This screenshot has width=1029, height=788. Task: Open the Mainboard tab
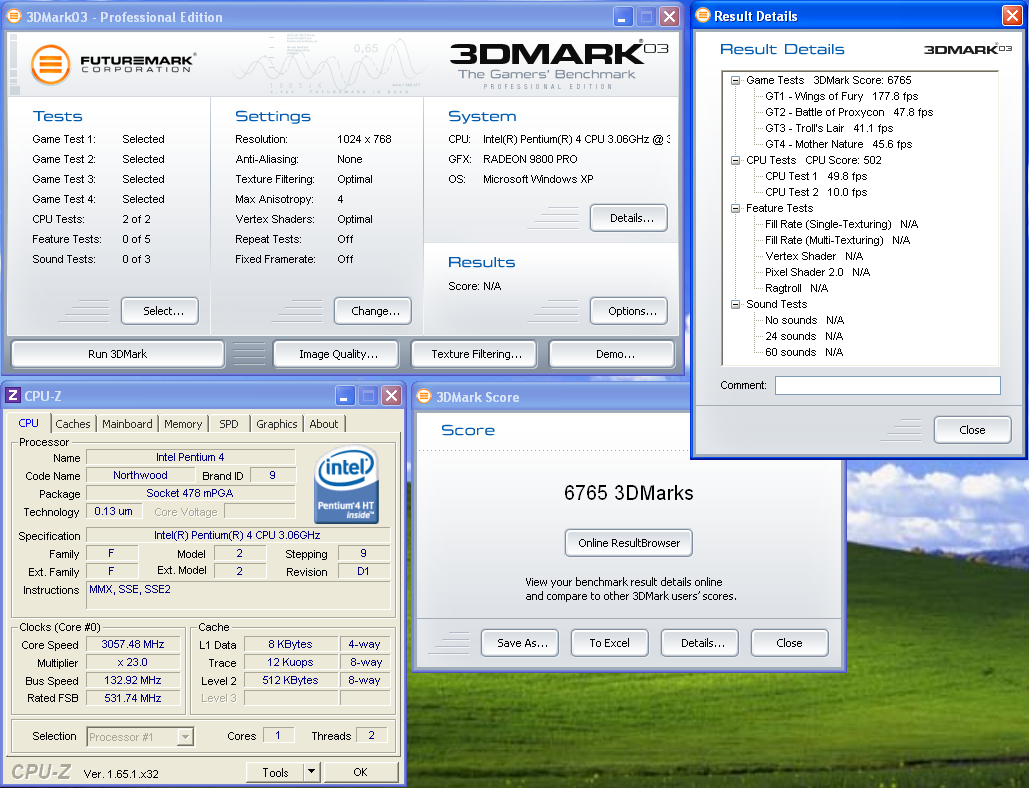pyautogui.click(x=127, y=424)
